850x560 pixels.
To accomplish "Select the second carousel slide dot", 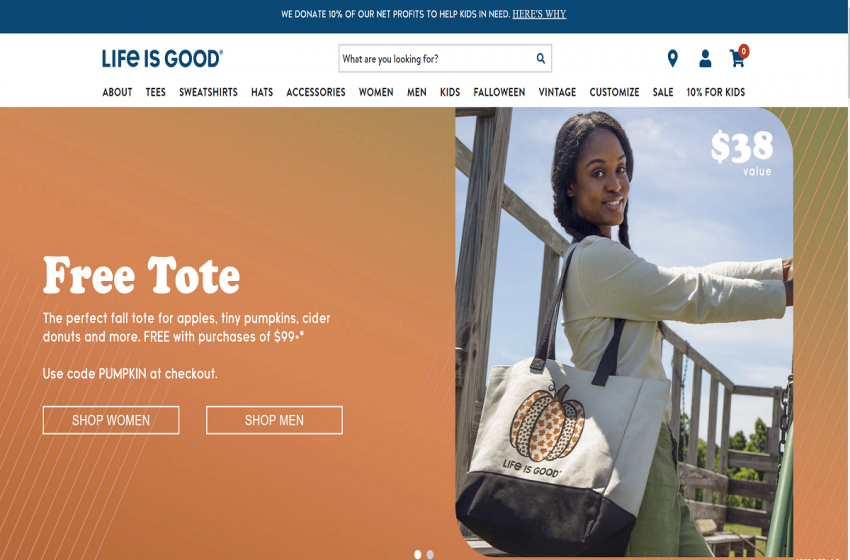I will (430, 554).
